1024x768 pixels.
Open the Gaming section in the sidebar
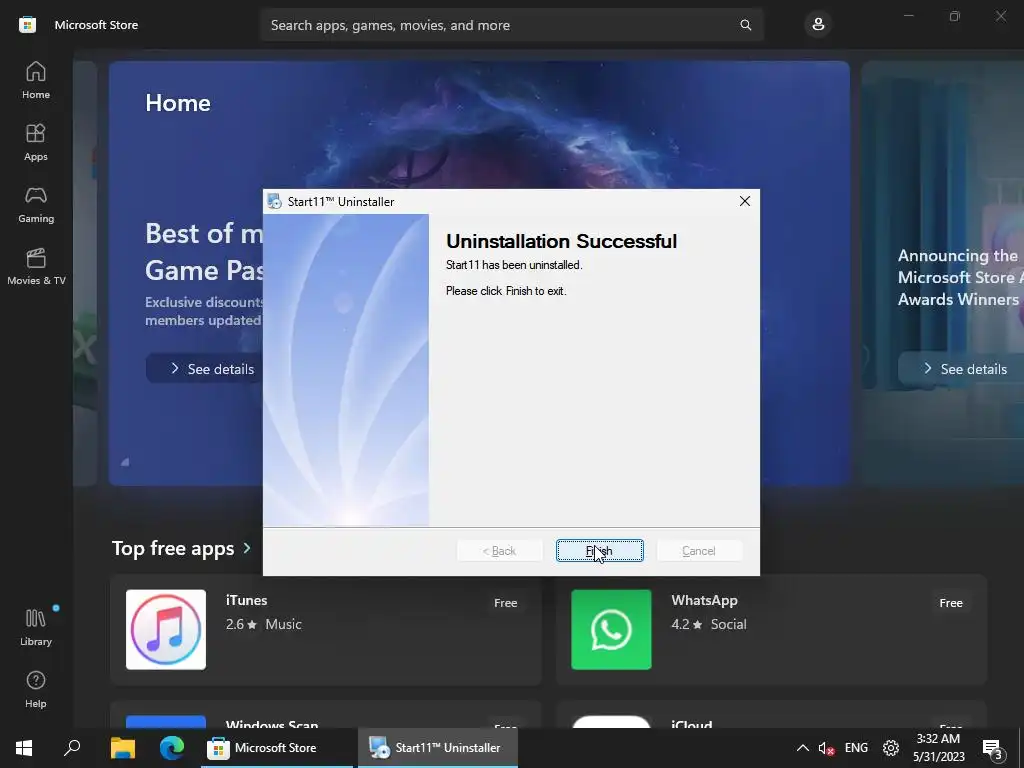(x=36, y=204)
